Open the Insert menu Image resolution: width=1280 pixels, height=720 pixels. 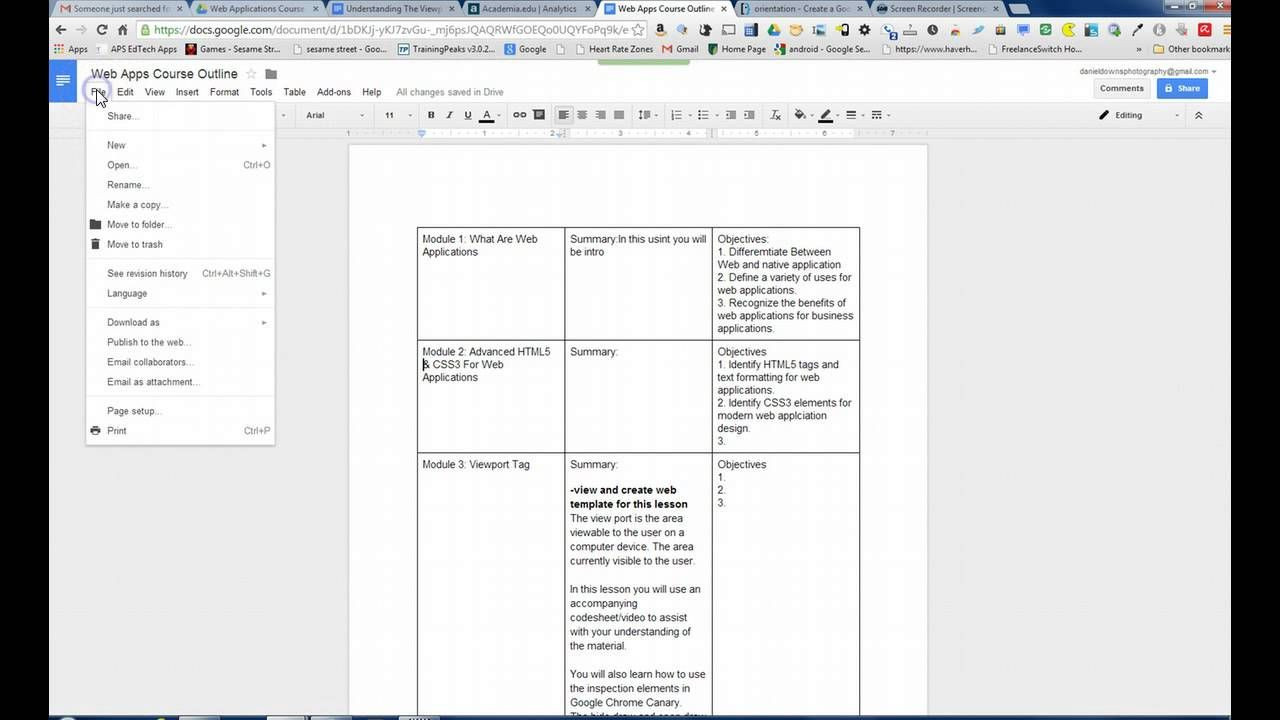[187, 92]
